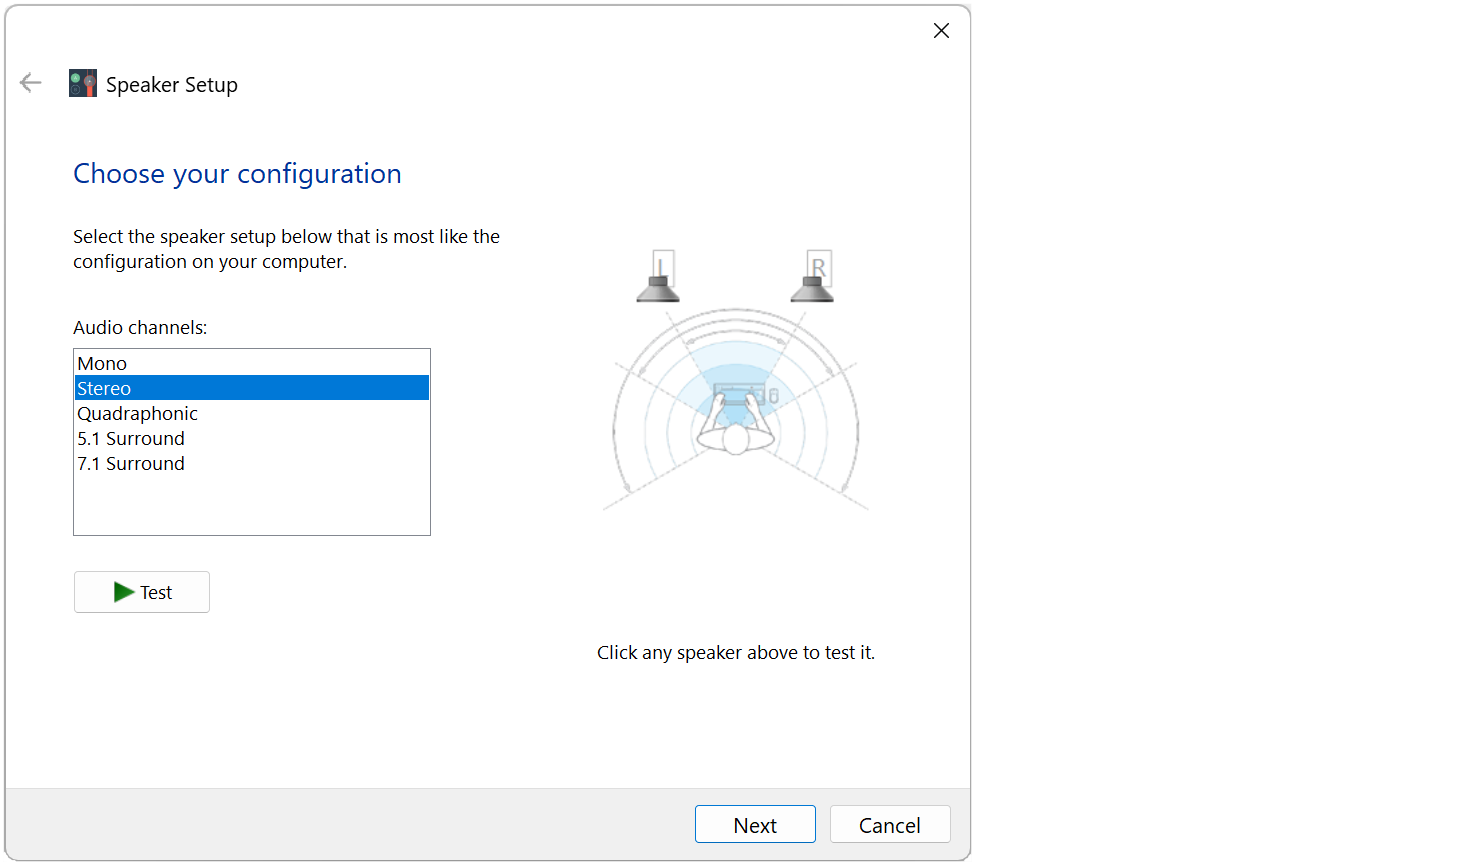The width and height of the screenshot is (1457, 866).
Task: Pick the 5.1 Surround configuration
Action: click(252, 438)
